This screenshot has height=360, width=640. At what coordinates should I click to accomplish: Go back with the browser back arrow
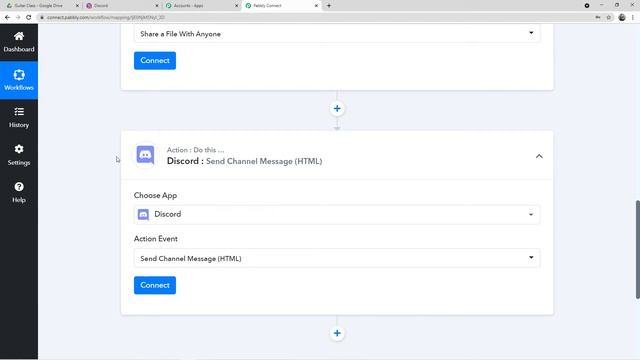pos(7,18)
